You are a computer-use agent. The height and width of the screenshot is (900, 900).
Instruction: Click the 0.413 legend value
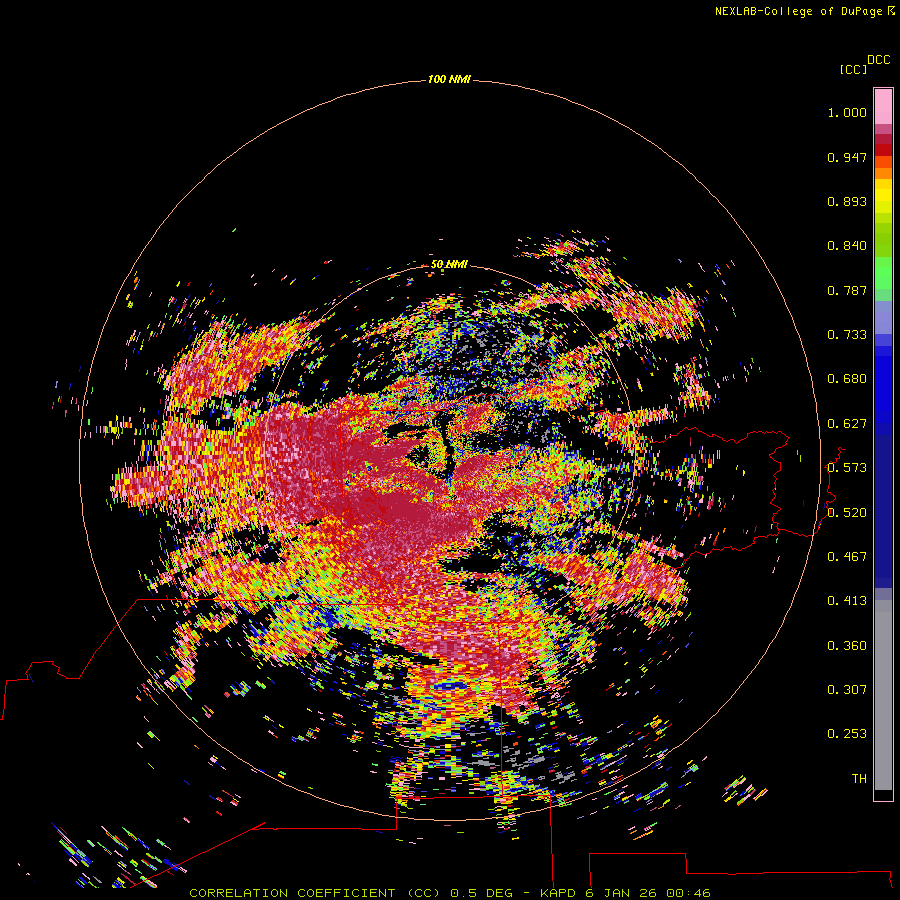[847, 601]
